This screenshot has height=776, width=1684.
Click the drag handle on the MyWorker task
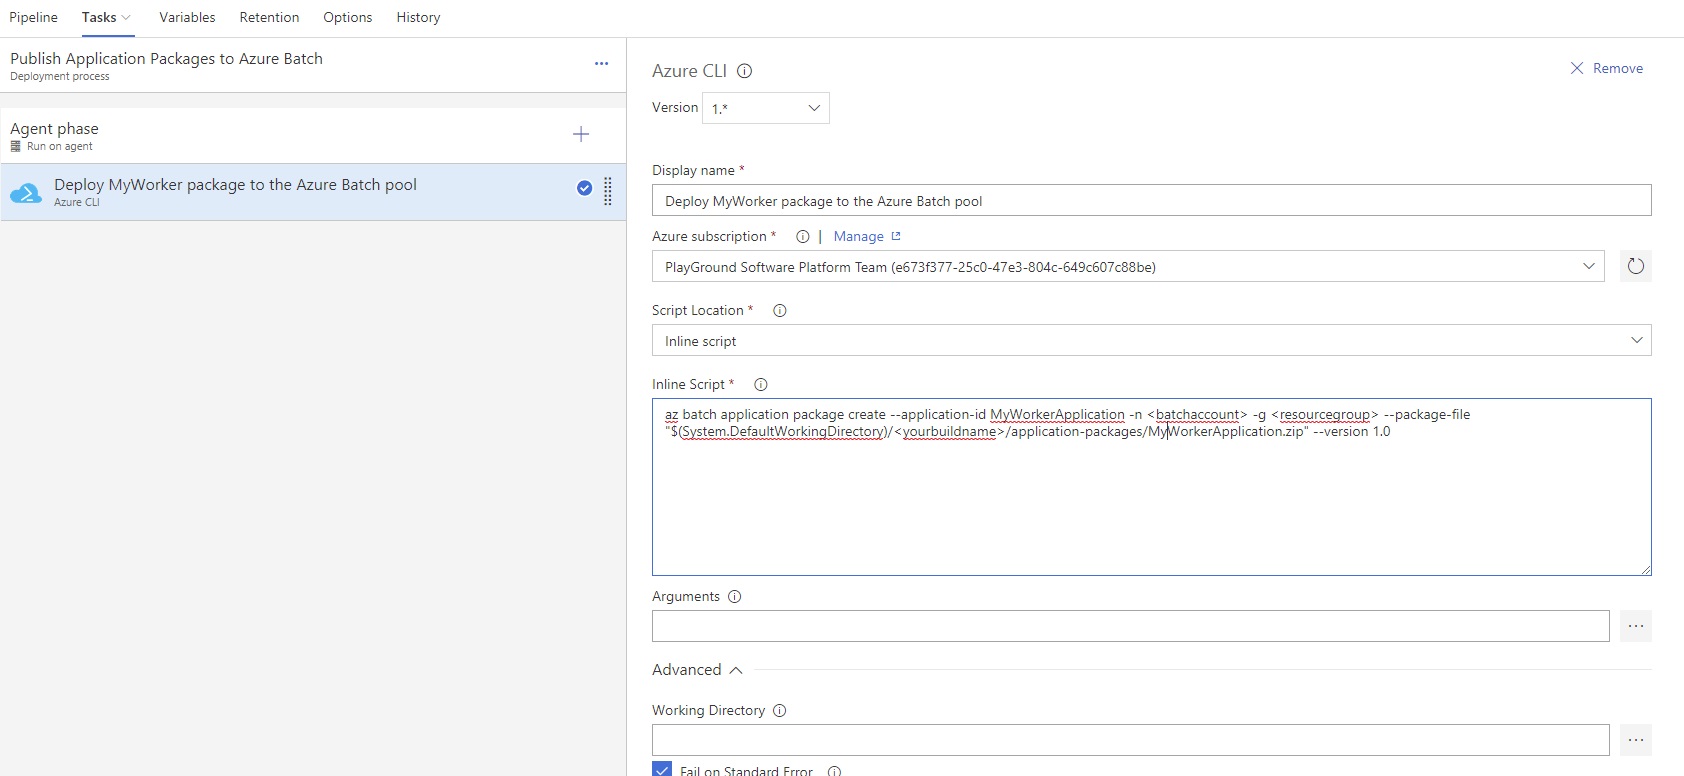(608, 191)
